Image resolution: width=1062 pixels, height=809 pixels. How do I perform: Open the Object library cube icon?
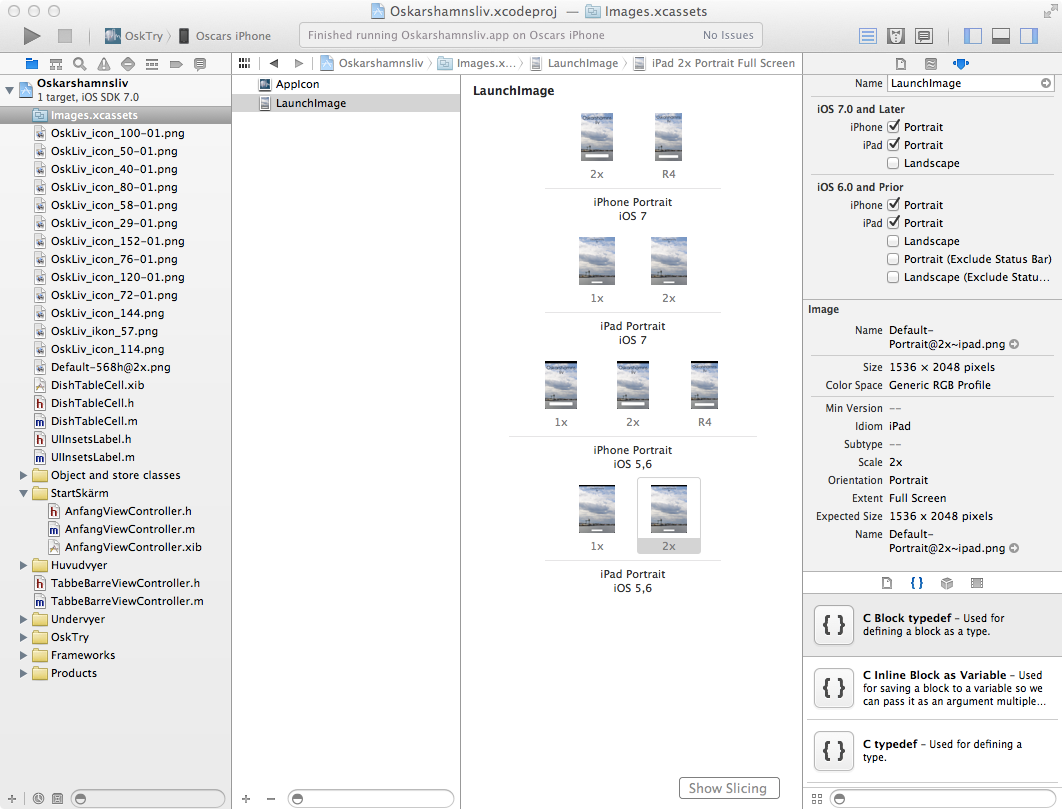(947, 583)
